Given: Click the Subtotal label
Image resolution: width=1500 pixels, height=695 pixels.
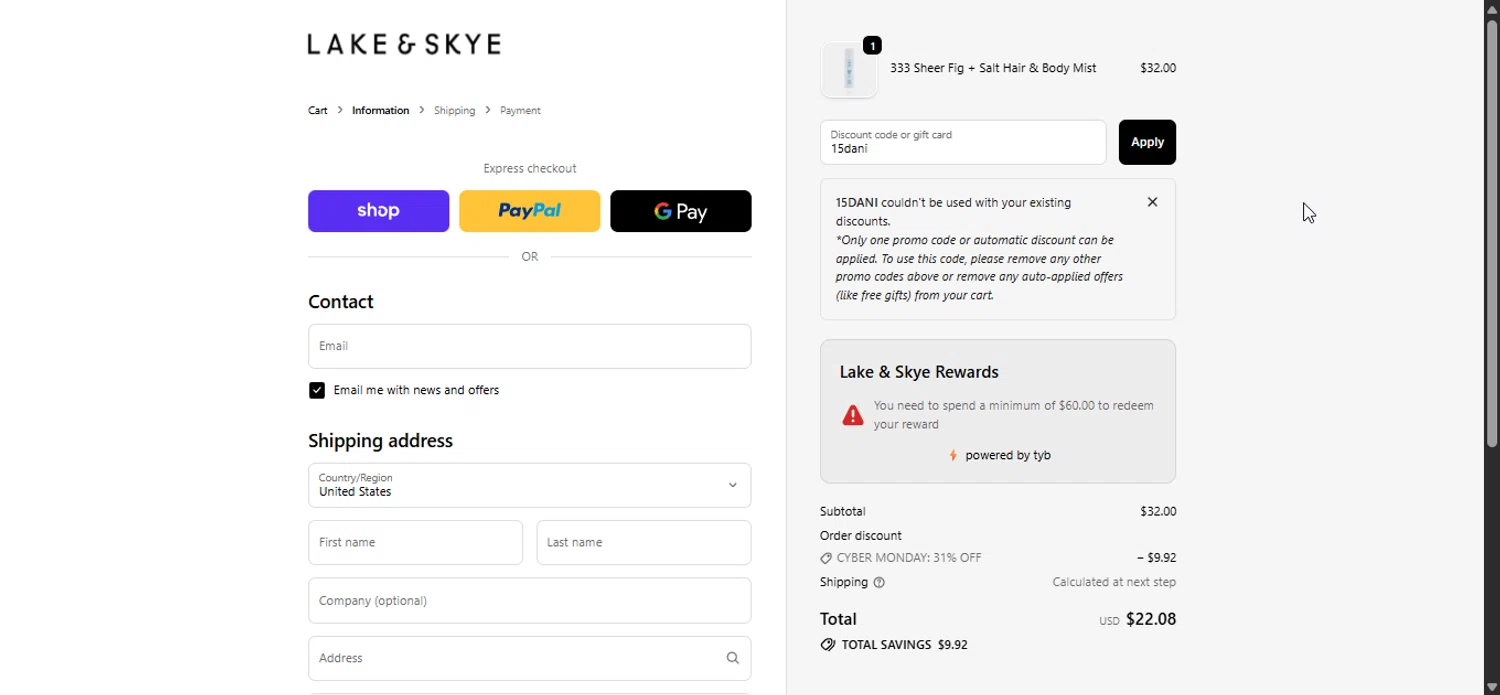Looking at the screenshot, I should point(843,511).
